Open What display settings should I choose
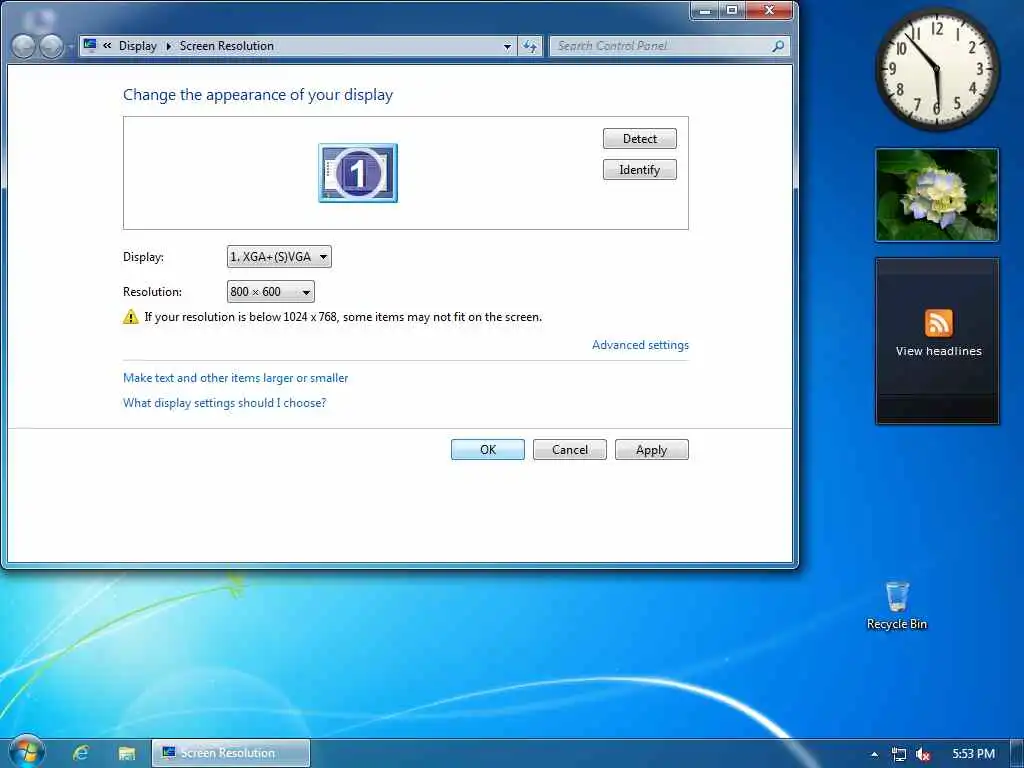 (x=225, y=403)
